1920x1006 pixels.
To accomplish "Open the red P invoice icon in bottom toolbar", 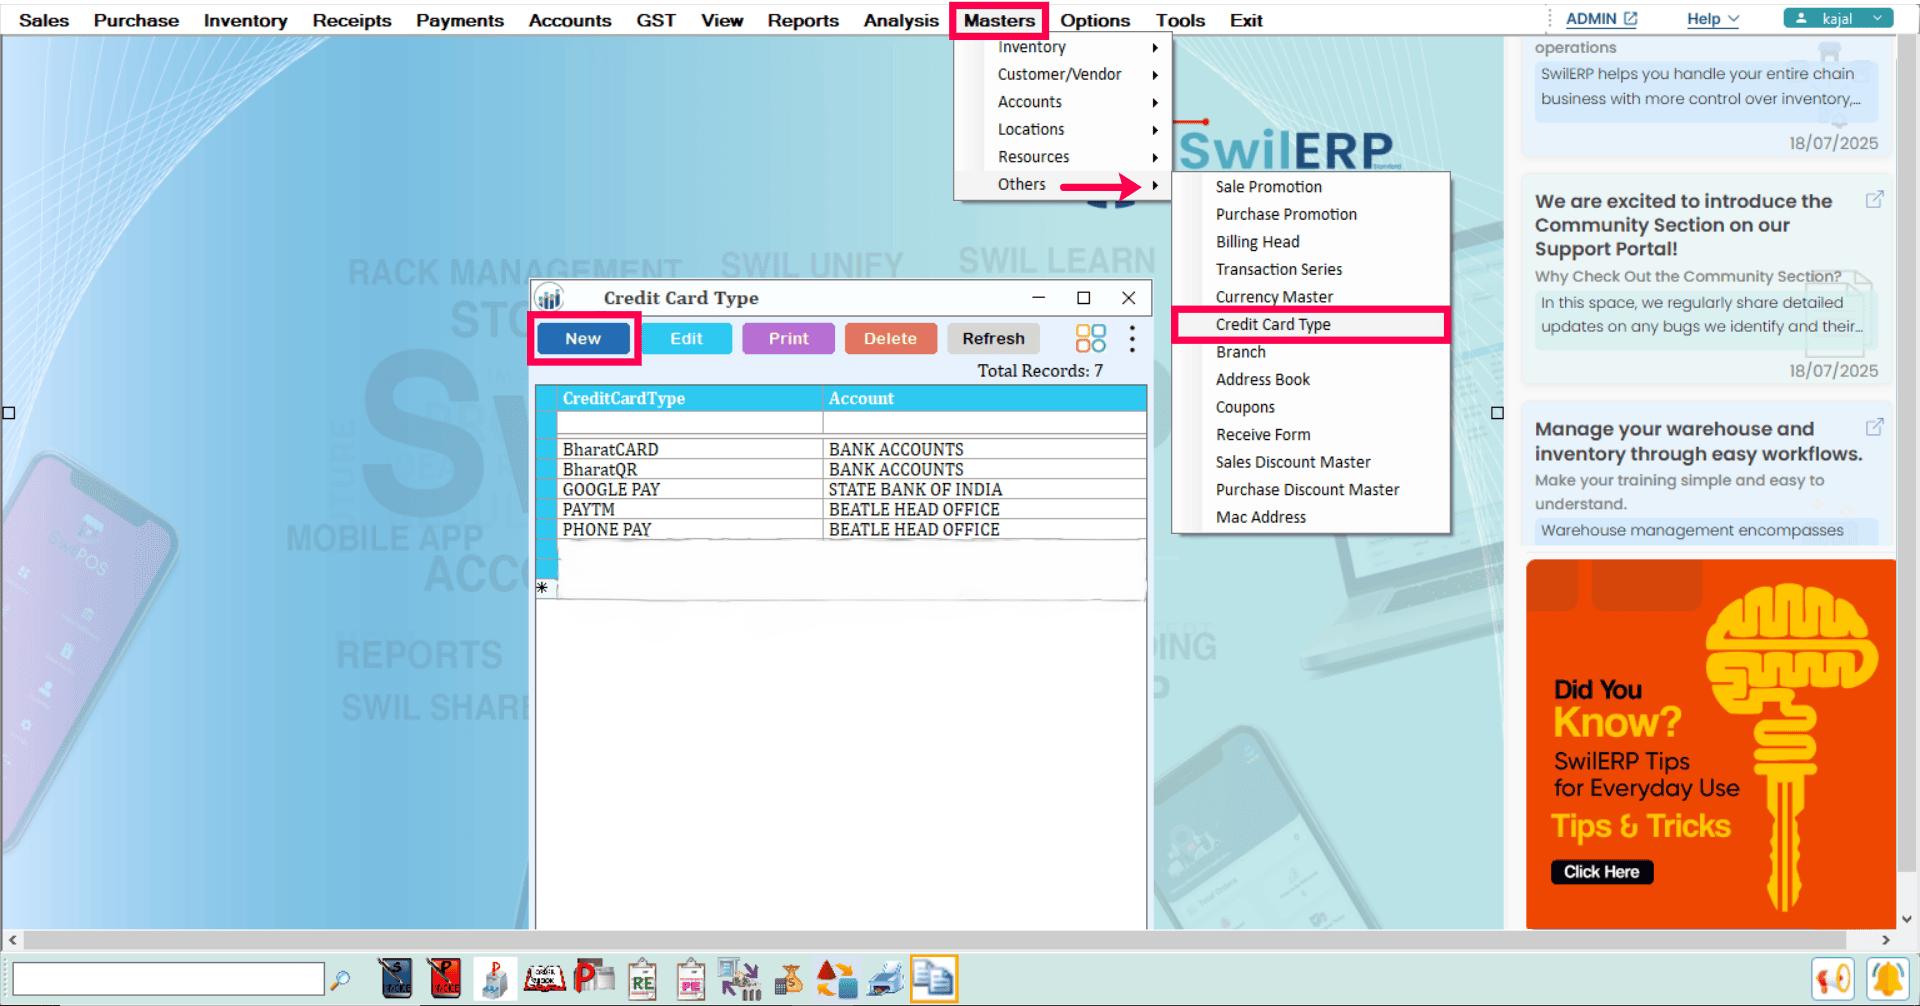I will (444, 979).
